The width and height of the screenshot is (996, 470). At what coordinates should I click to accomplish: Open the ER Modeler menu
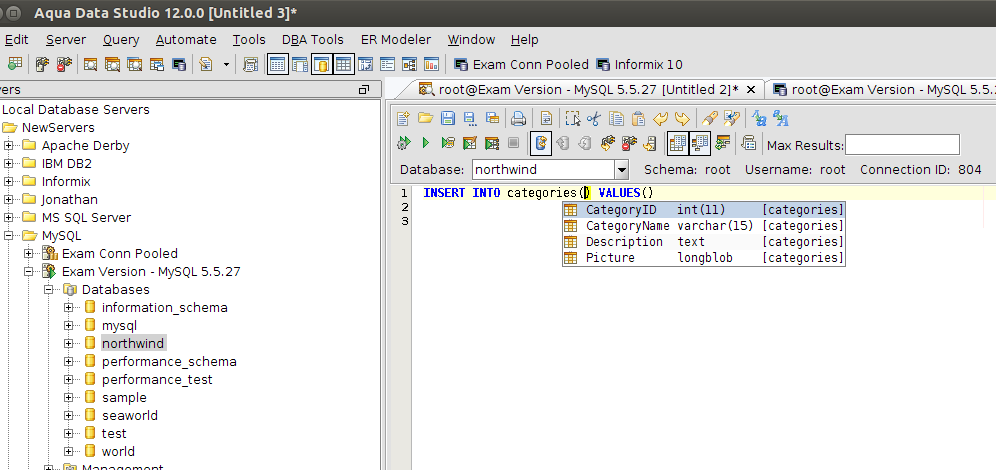point(396,39)
